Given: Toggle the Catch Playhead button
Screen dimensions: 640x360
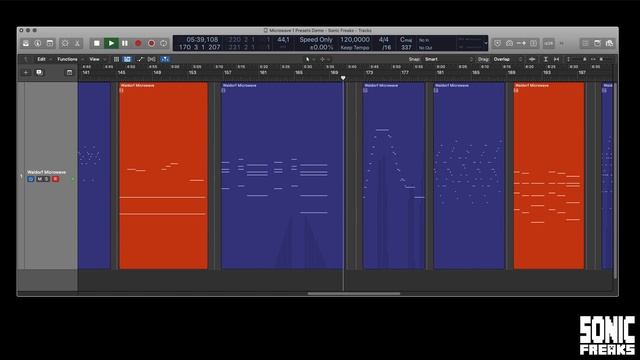Looking at the screenshot, I should [165, 59].
